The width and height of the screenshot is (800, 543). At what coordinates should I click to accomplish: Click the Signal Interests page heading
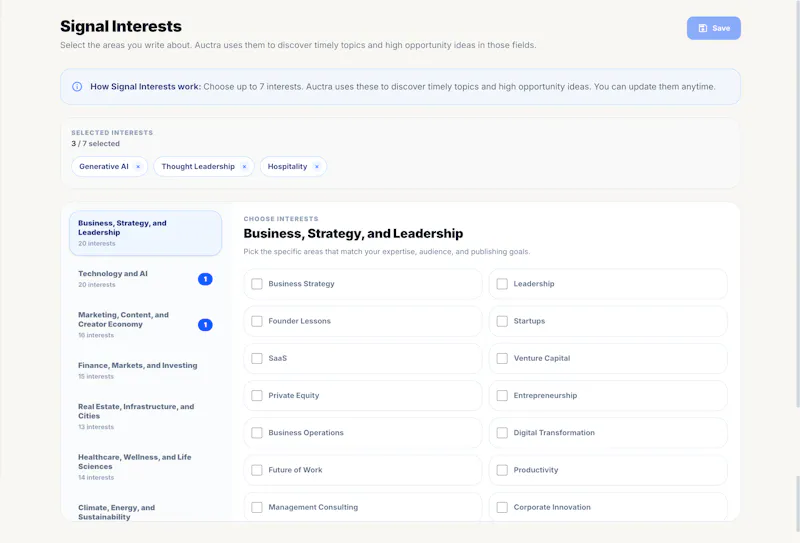point(121,26)
